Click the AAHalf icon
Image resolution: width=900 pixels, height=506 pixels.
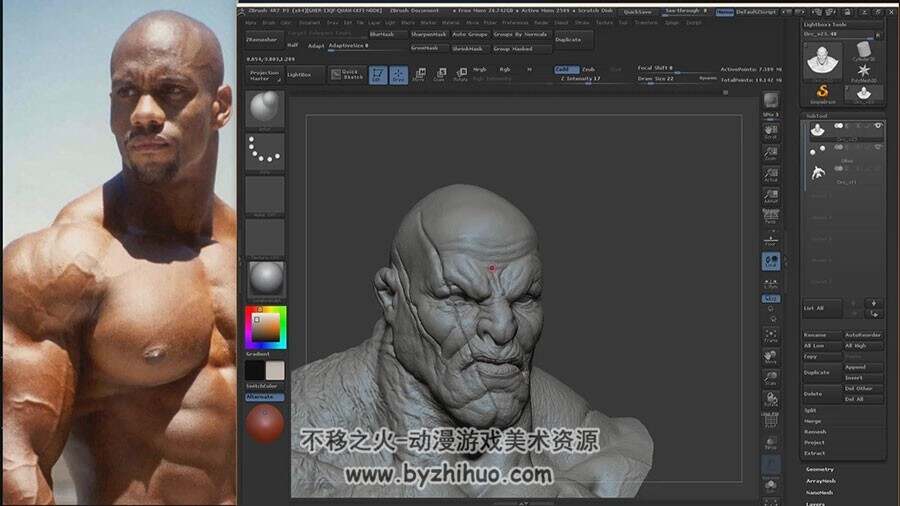(x=770, y=196)
